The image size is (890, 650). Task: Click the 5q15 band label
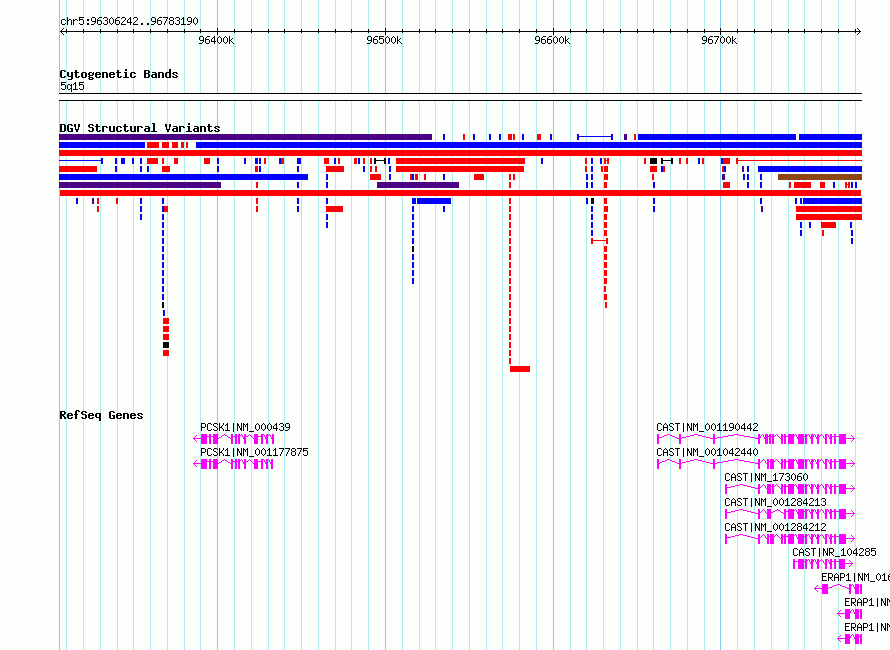[x=72, y=86]
